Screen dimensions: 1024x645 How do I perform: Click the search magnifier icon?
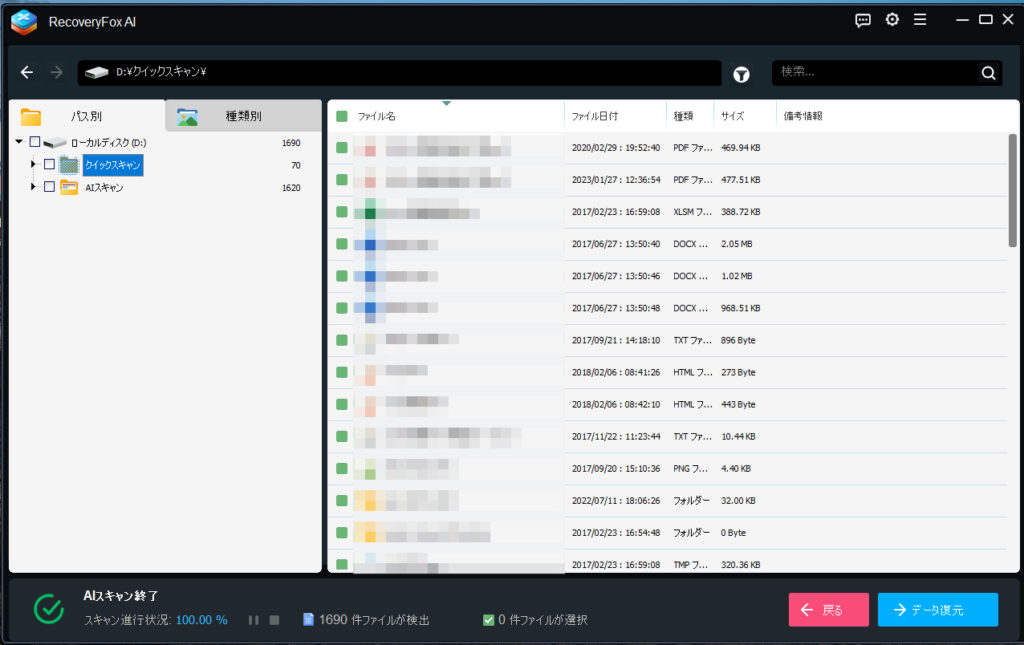coord(988,73)
